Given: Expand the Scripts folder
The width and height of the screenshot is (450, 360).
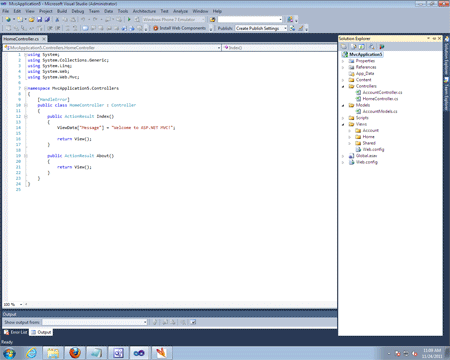Looking at the screenshot, I should point(343,118).
